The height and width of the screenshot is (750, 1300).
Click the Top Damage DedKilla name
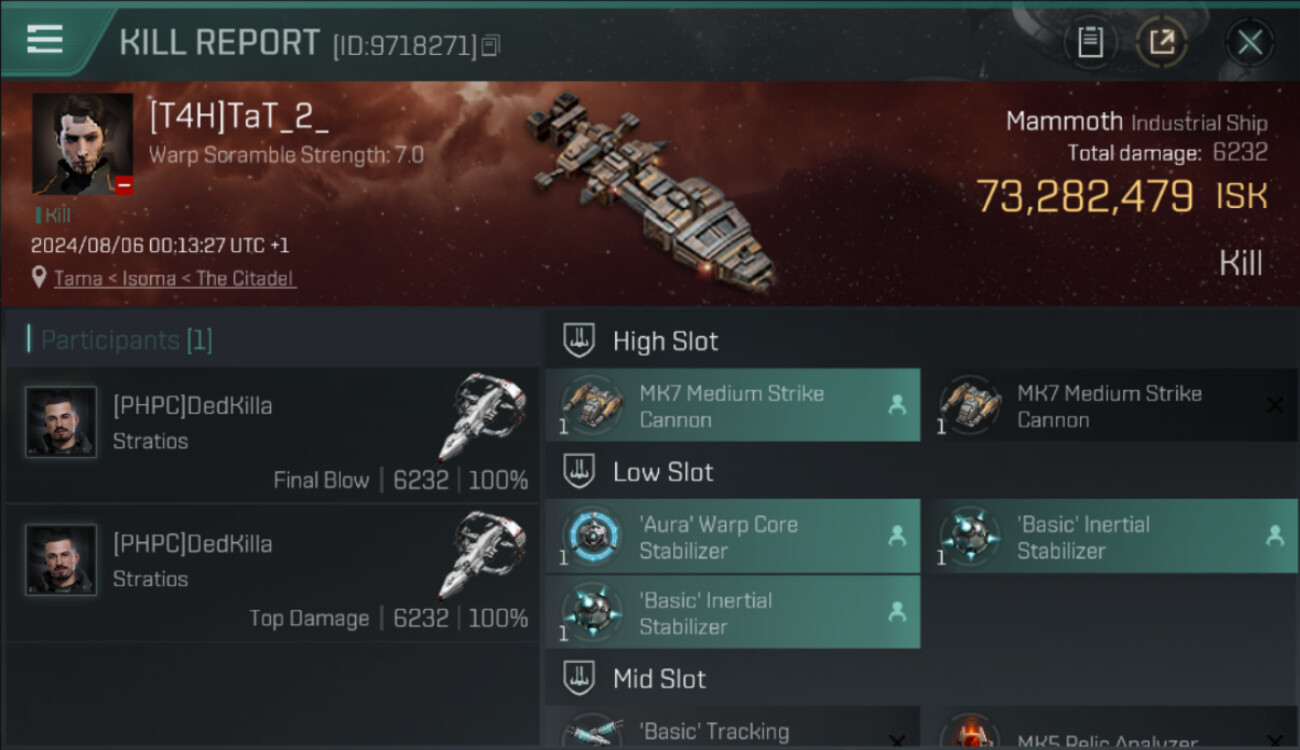pos(192,544)
